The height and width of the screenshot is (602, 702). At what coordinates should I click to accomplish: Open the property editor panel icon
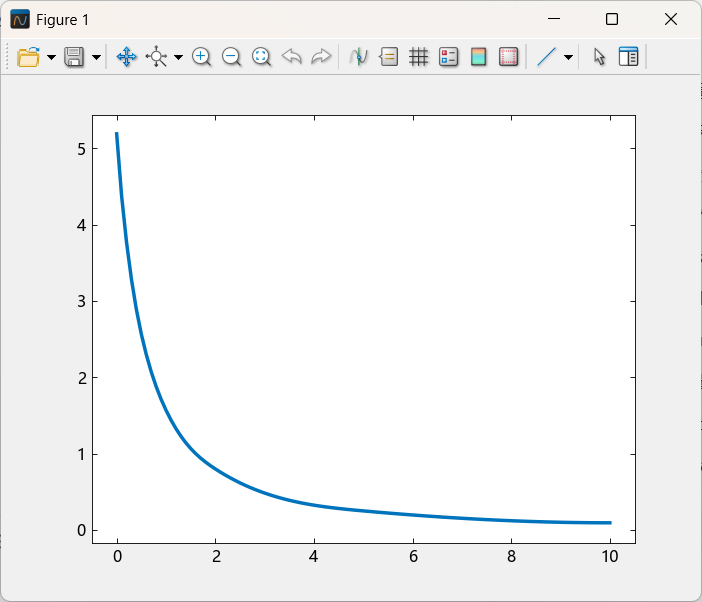pos(628,57)
